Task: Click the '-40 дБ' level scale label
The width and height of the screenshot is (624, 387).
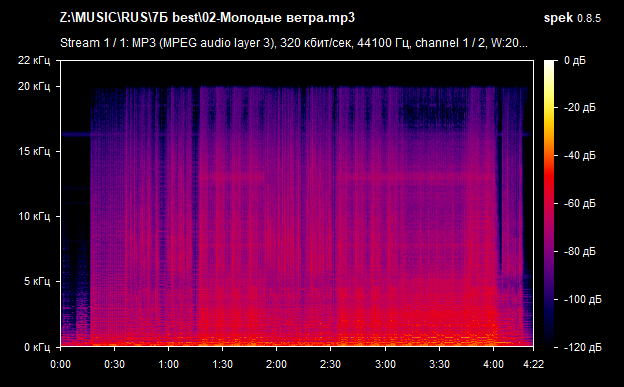Action: pyautogui.click(x=580, y=155)
